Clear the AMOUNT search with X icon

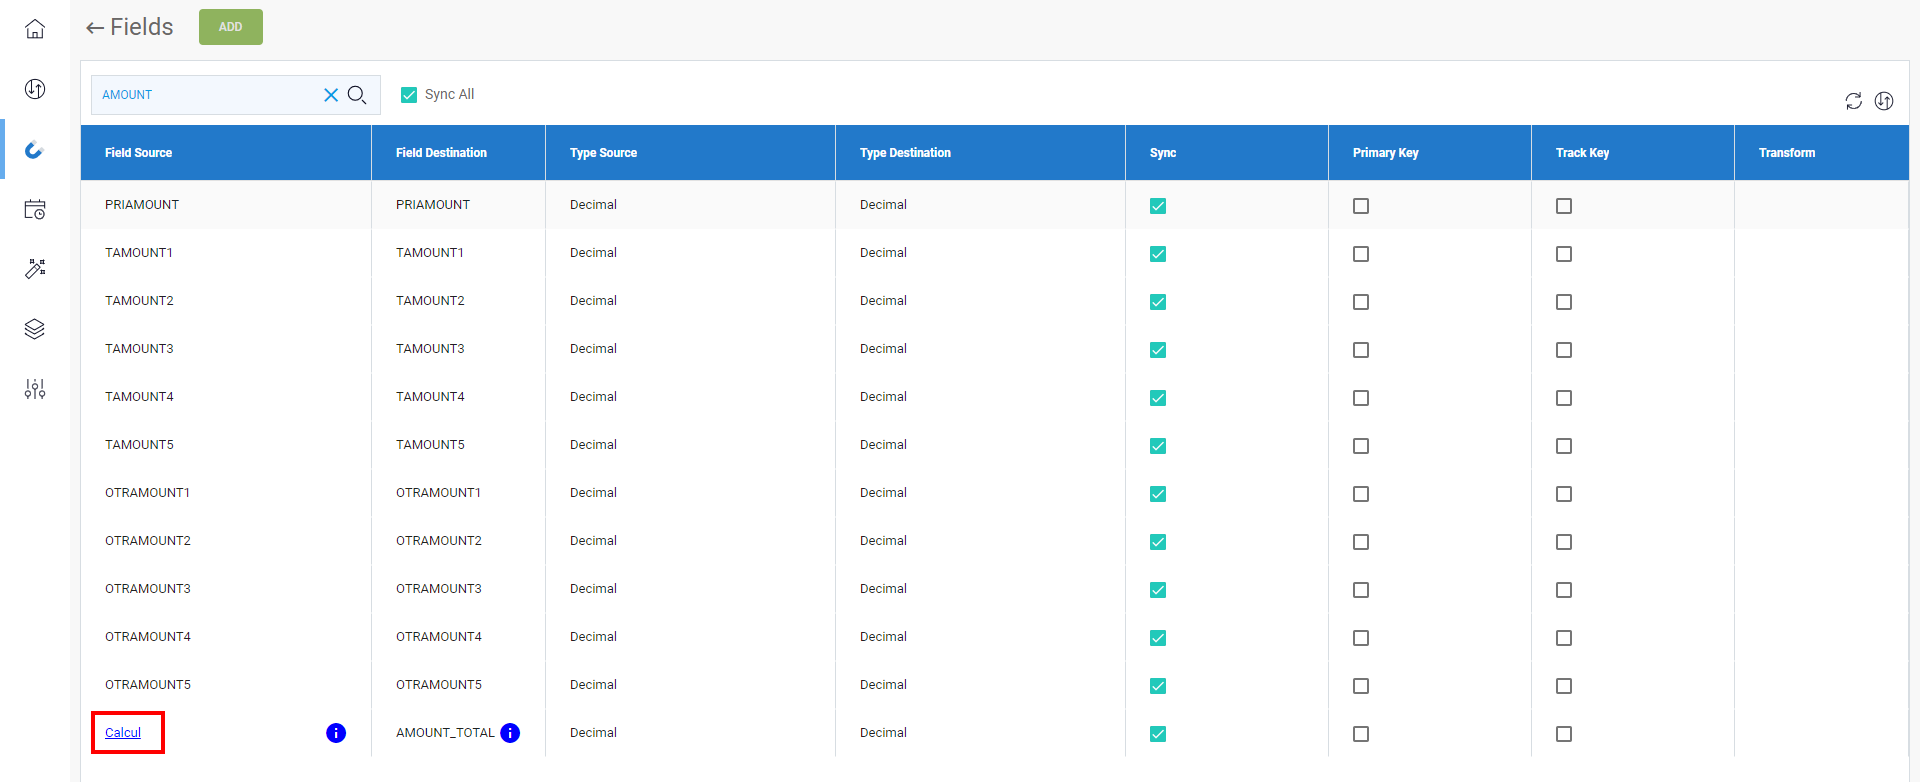(x=331, y=95)
